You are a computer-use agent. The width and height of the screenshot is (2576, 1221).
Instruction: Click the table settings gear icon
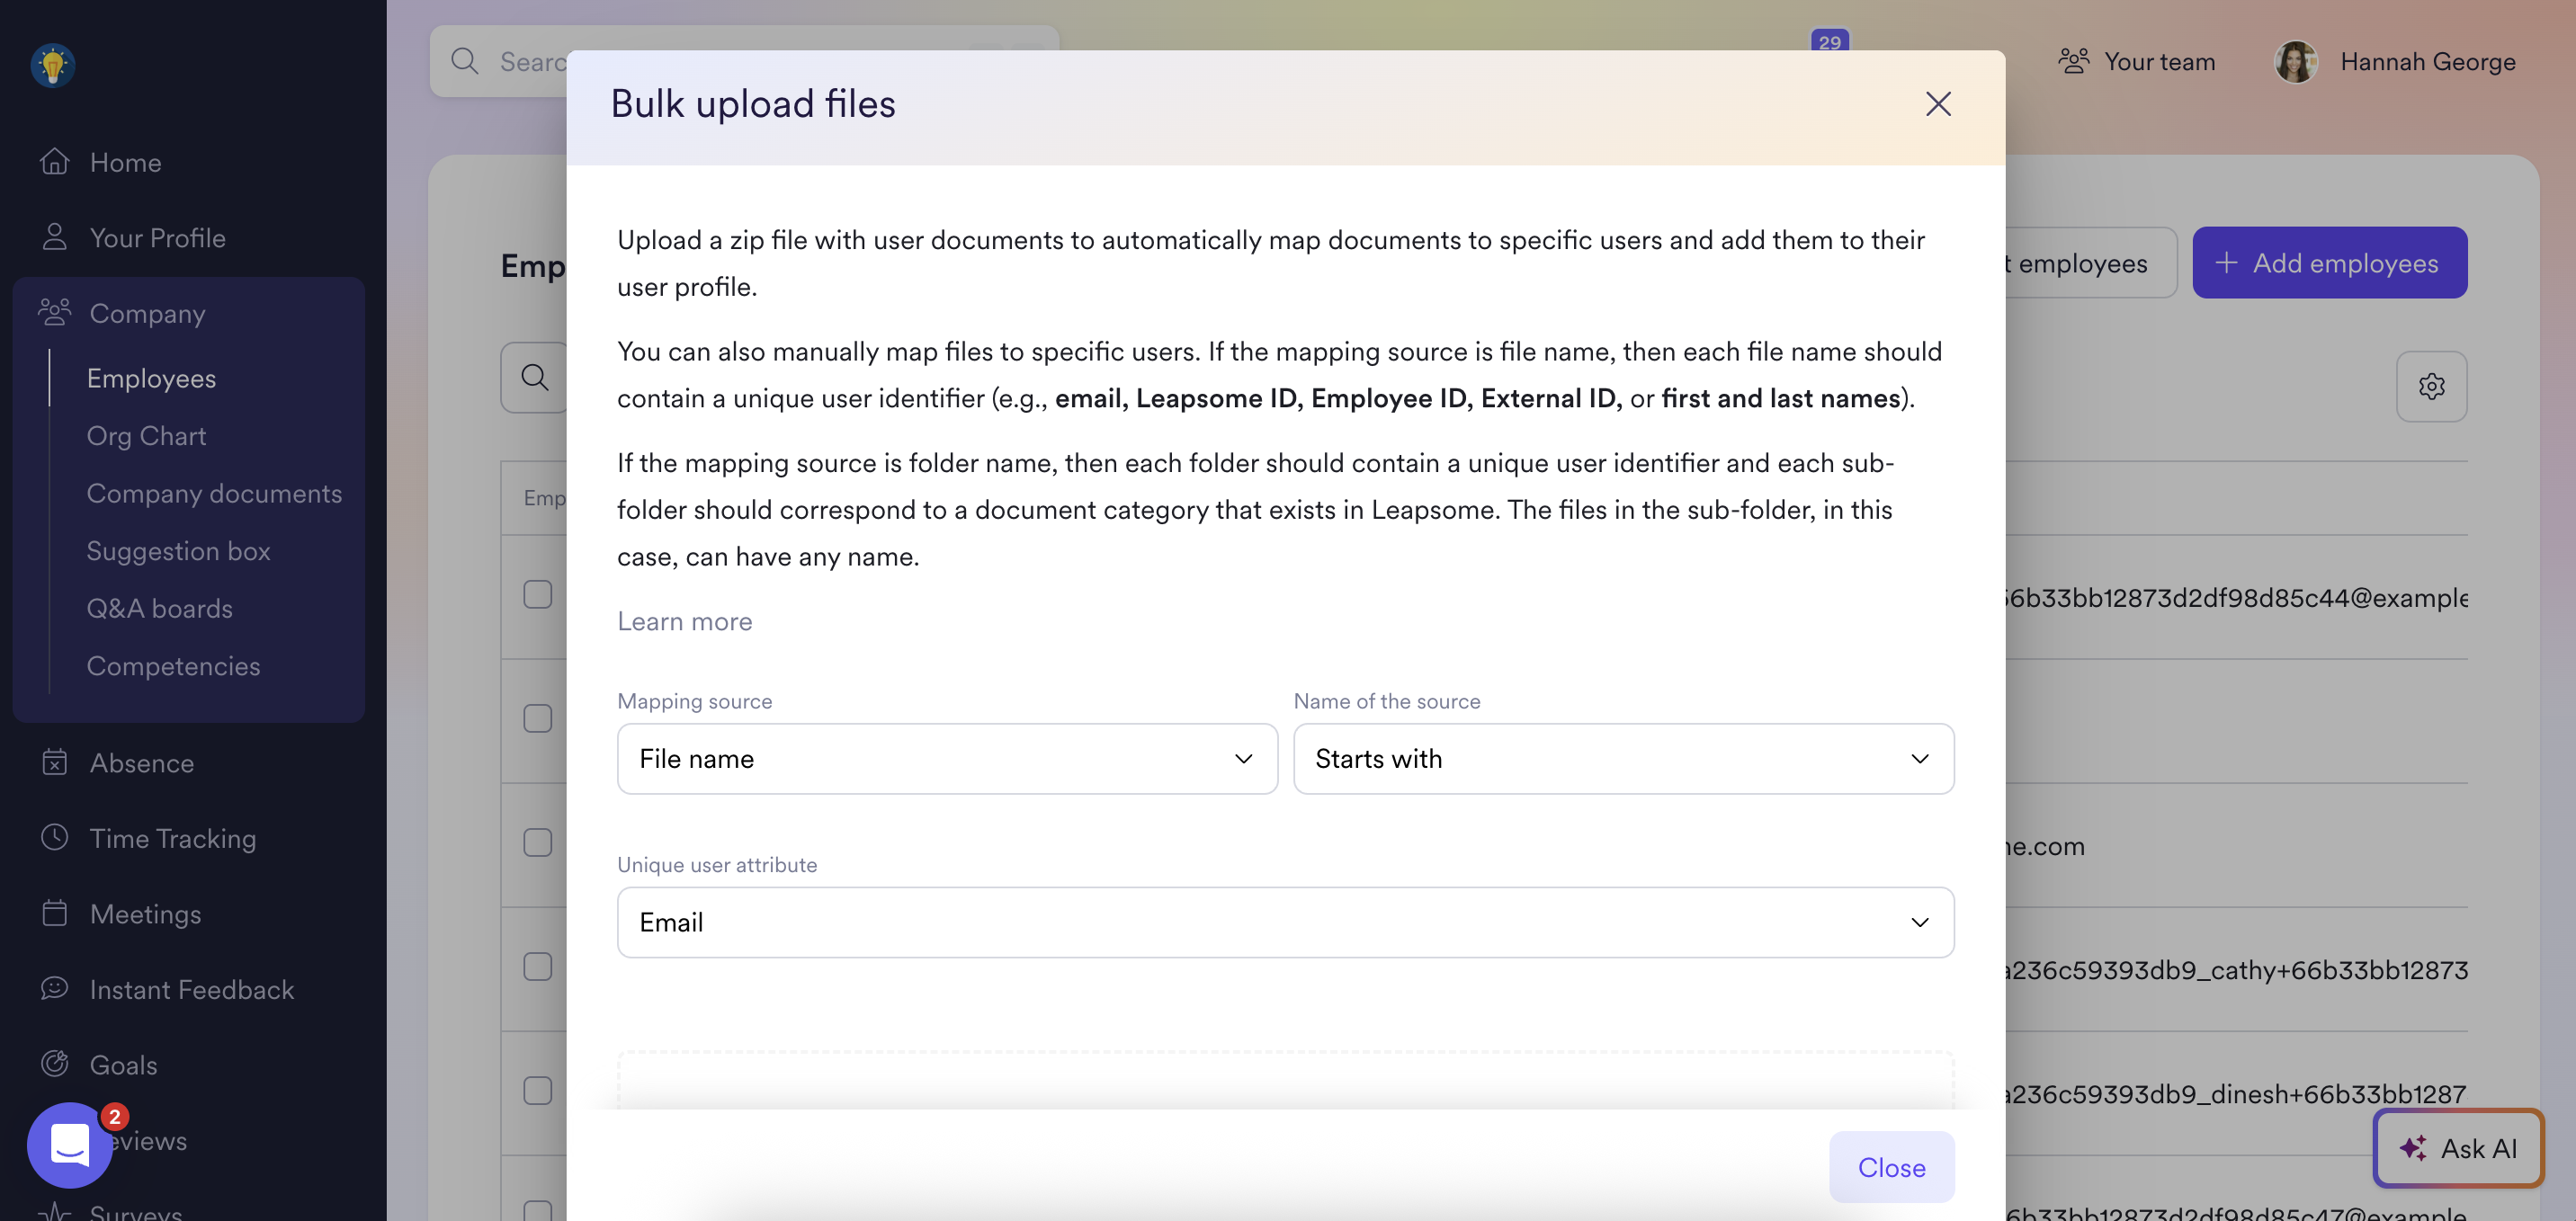(2431, 386)
